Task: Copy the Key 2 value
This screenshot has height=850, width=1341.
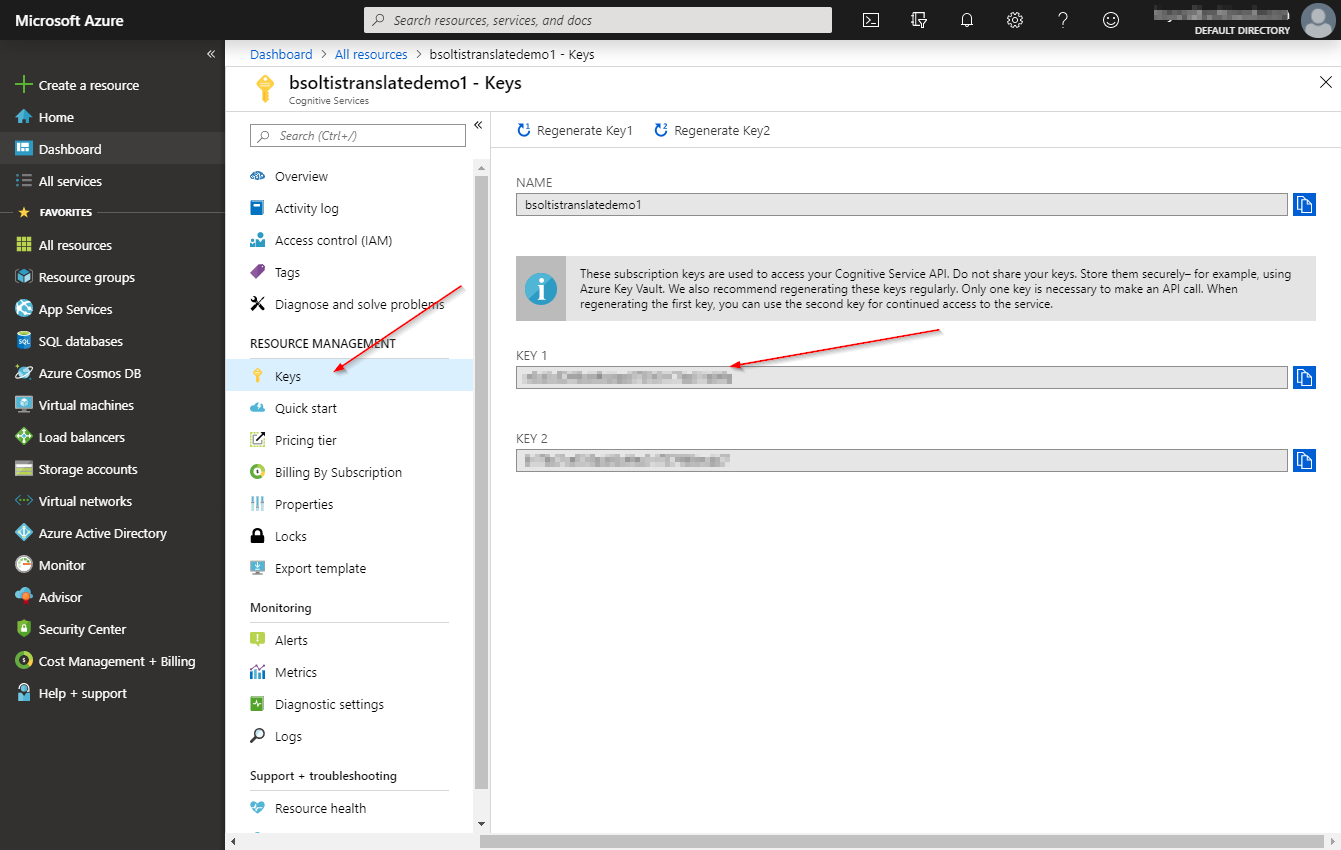Action: pos(1304,460)
